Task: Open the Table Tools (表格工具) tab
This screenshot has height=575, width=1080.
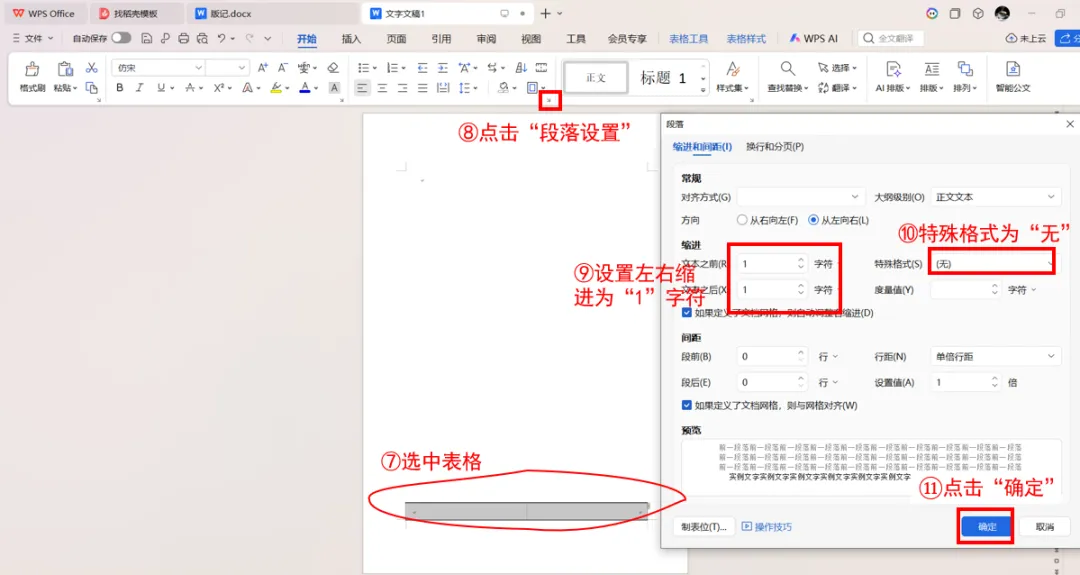Action: click(x=689, y=39)
